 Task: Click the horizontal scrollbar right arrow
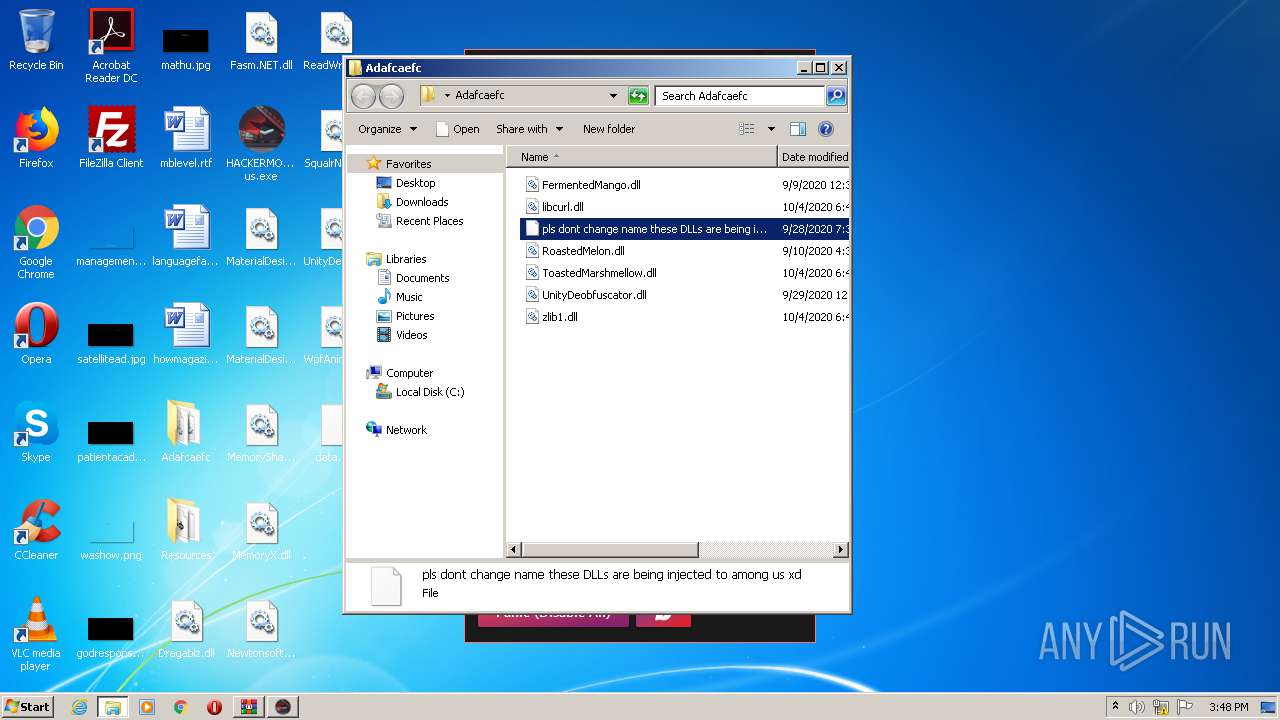[841, 549]
